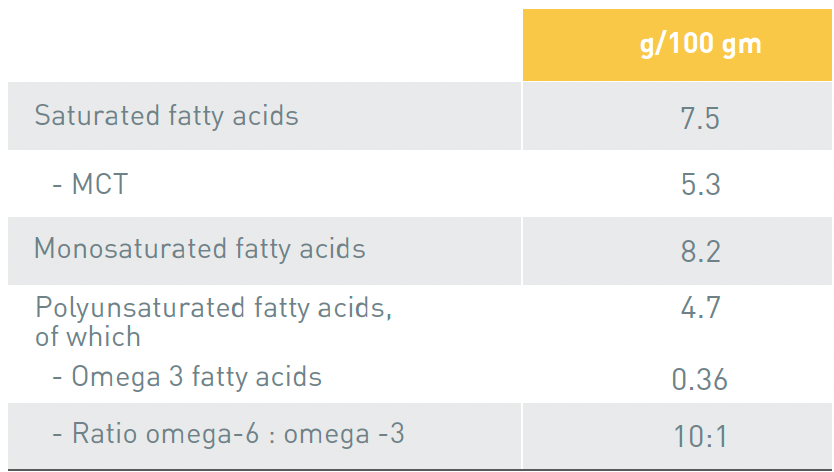Viewport: 834px width, 472px height.
Task: Click the 10:1 ratio value
Action: [x=700, y=436]
